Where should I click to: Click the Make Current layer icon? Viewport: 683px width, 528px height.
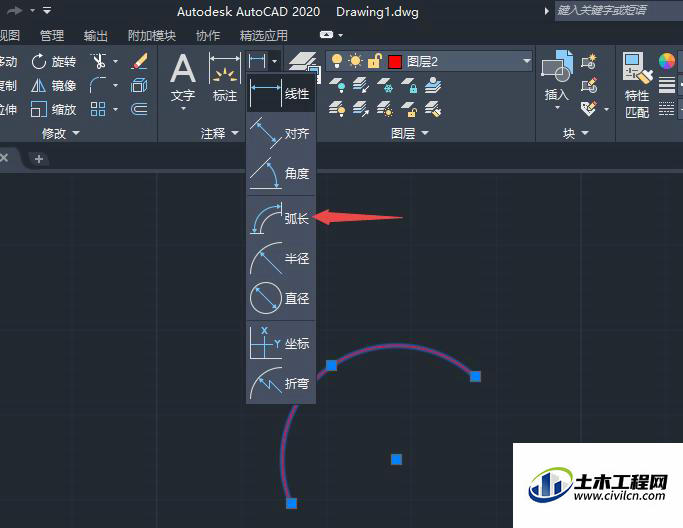coord(433,85)
